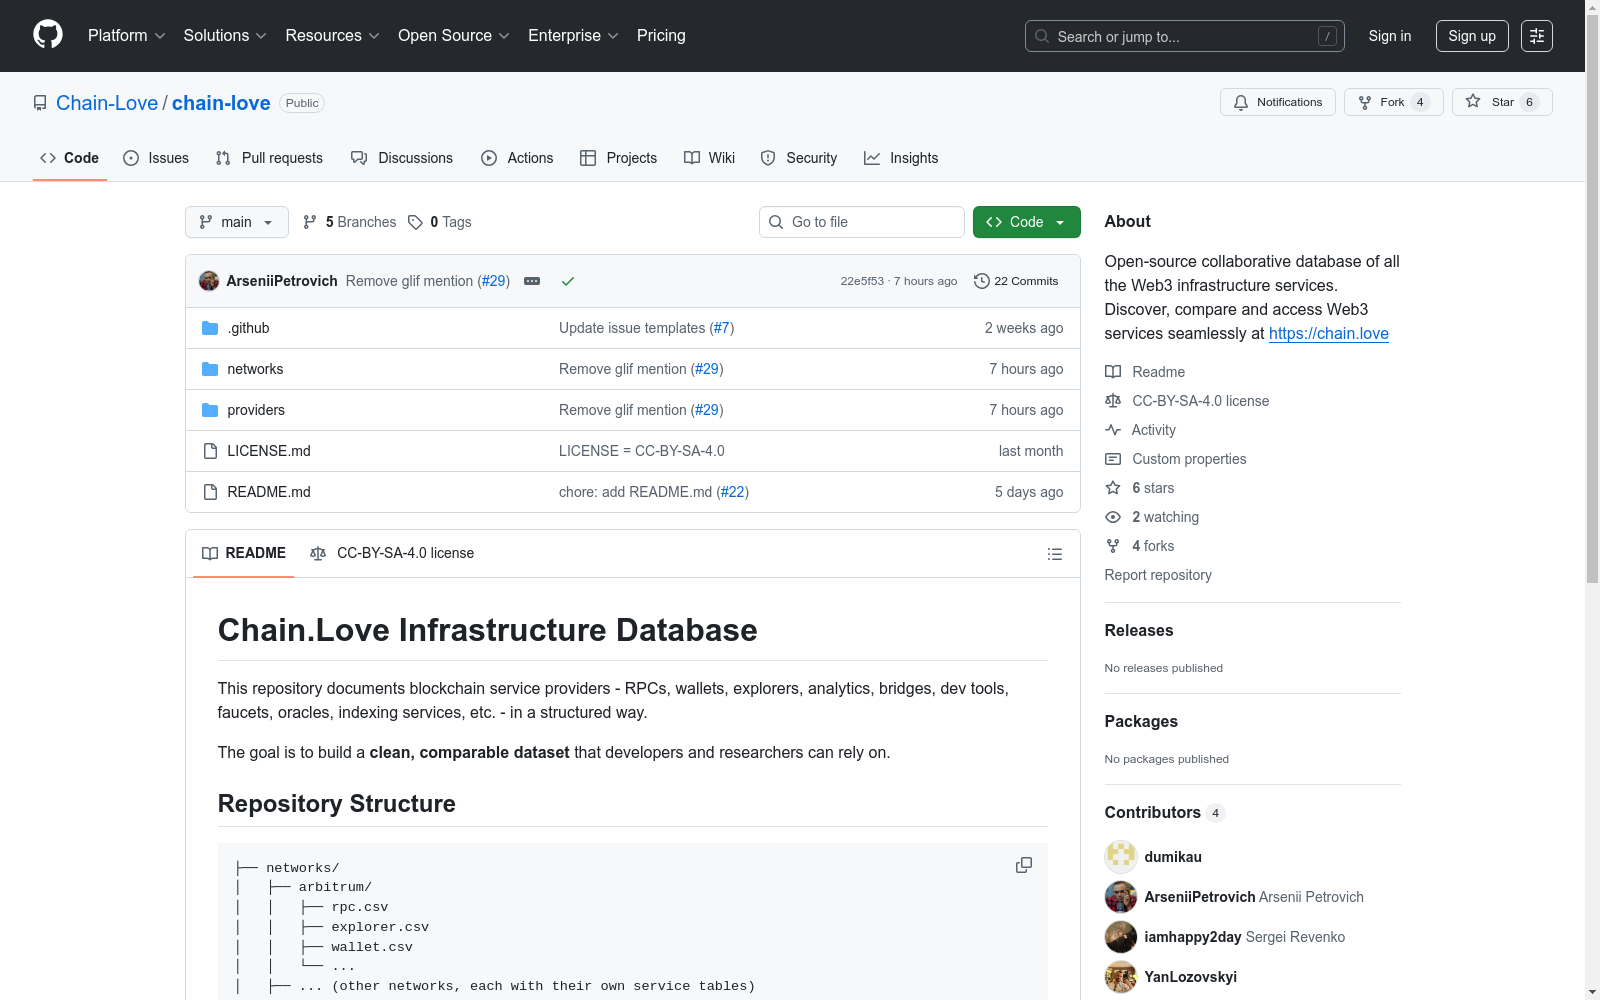Switch to the Discussions tab
Image resolution: width=1600 pixels, height=1000 pixels.
click(402, 158)
